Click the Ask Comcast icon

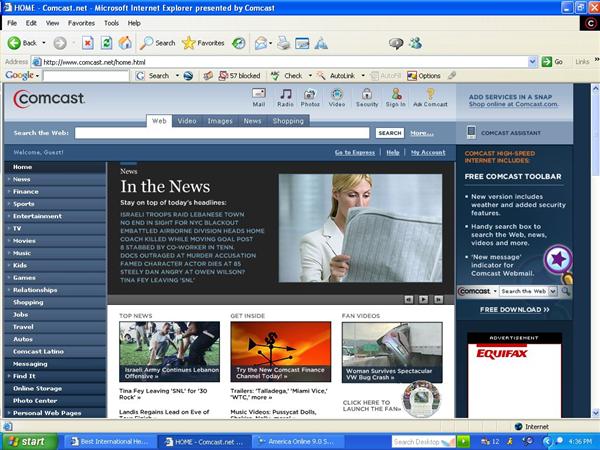pos(430,98)
